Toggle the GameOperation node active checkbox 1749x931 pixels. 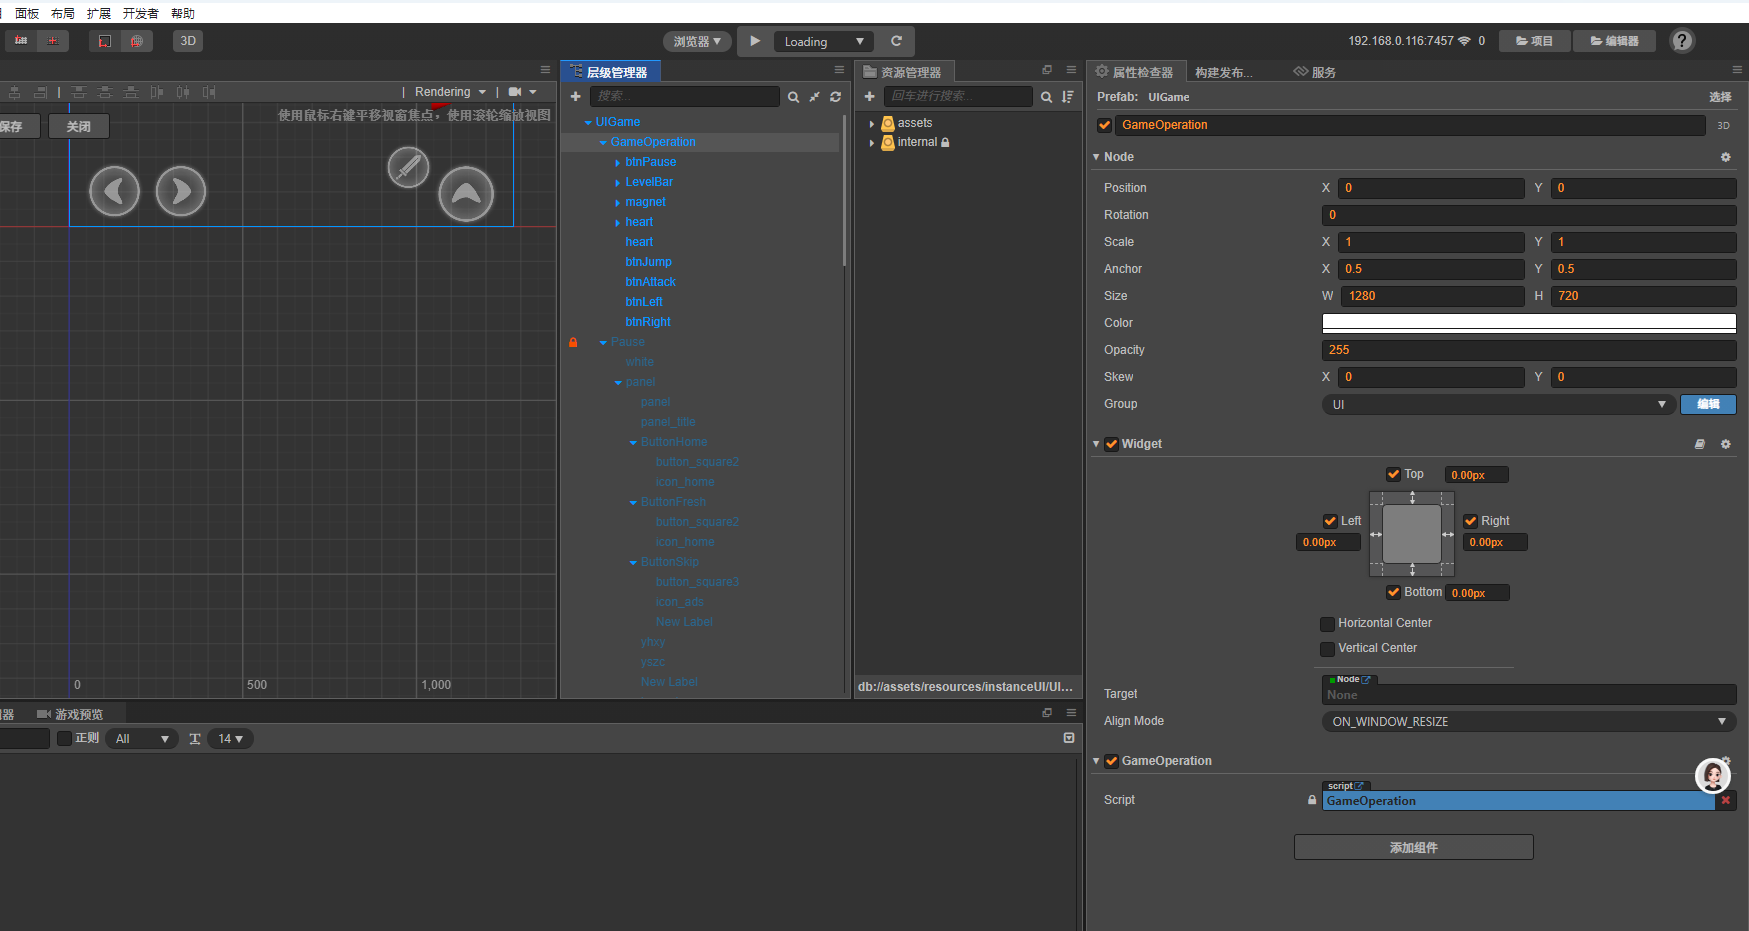coord(1104,125)
